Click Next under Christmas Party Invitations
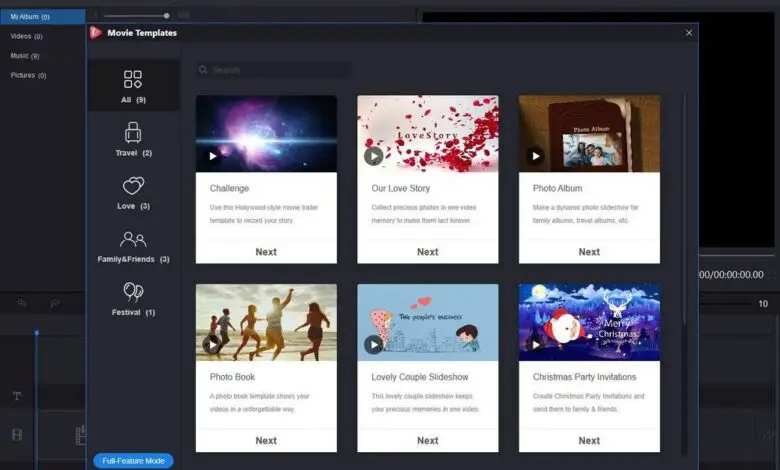Screen dimensions: 780x470 coord(589,441)
